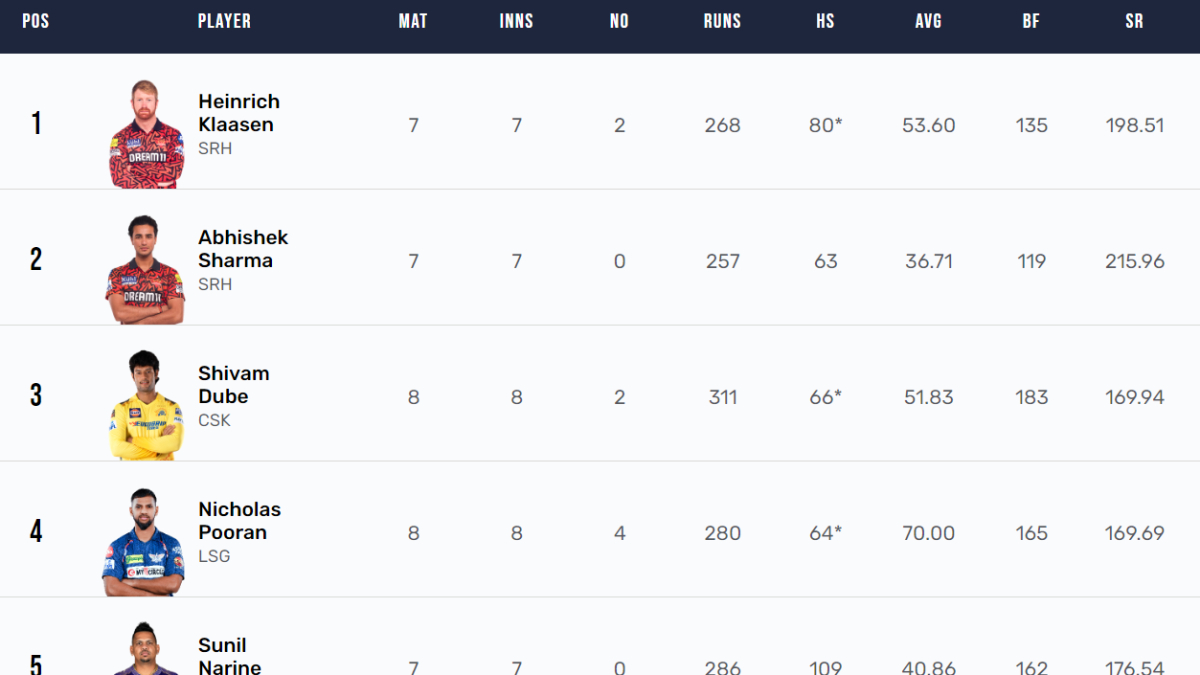1200x675 pixels.
Task: Click the MAT column header
Action: tap(413, 21)
